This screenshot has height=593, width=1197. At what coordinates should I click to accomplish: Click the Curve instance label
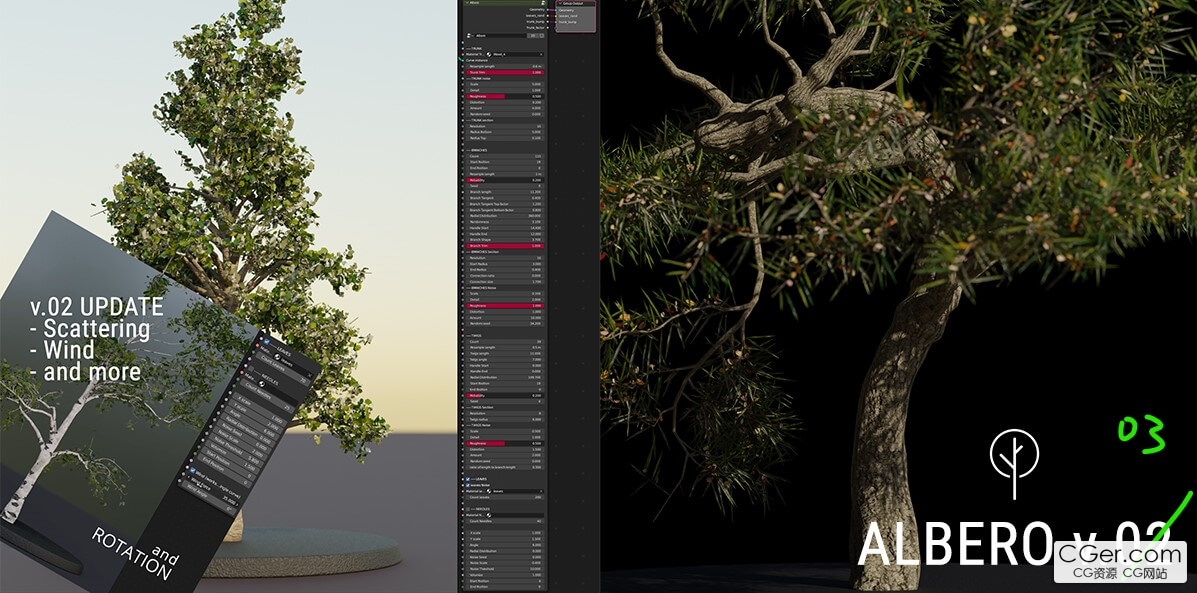(x=478, y=60)
